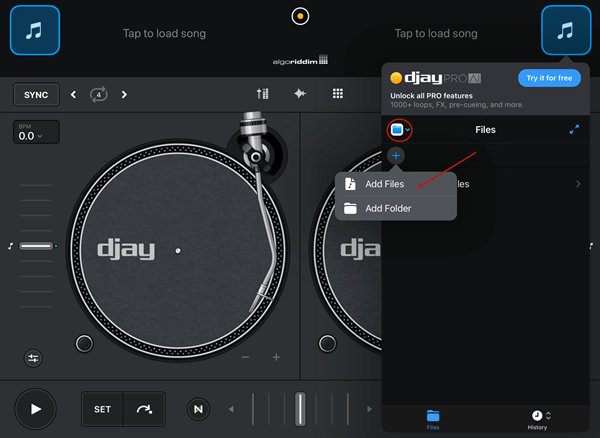Open the waveform FX icon
Image resolution: width=600 pixels, height=438 pixels.
[300, 94]
